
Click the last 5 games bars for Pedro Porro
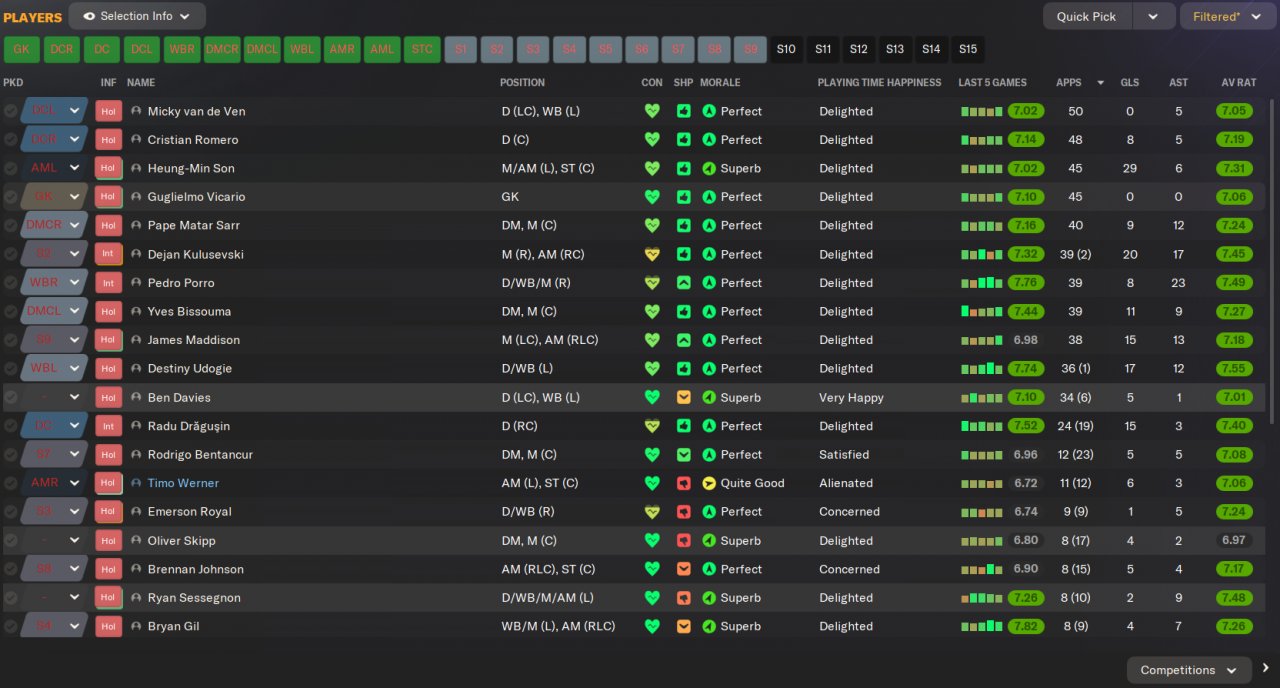981,283
